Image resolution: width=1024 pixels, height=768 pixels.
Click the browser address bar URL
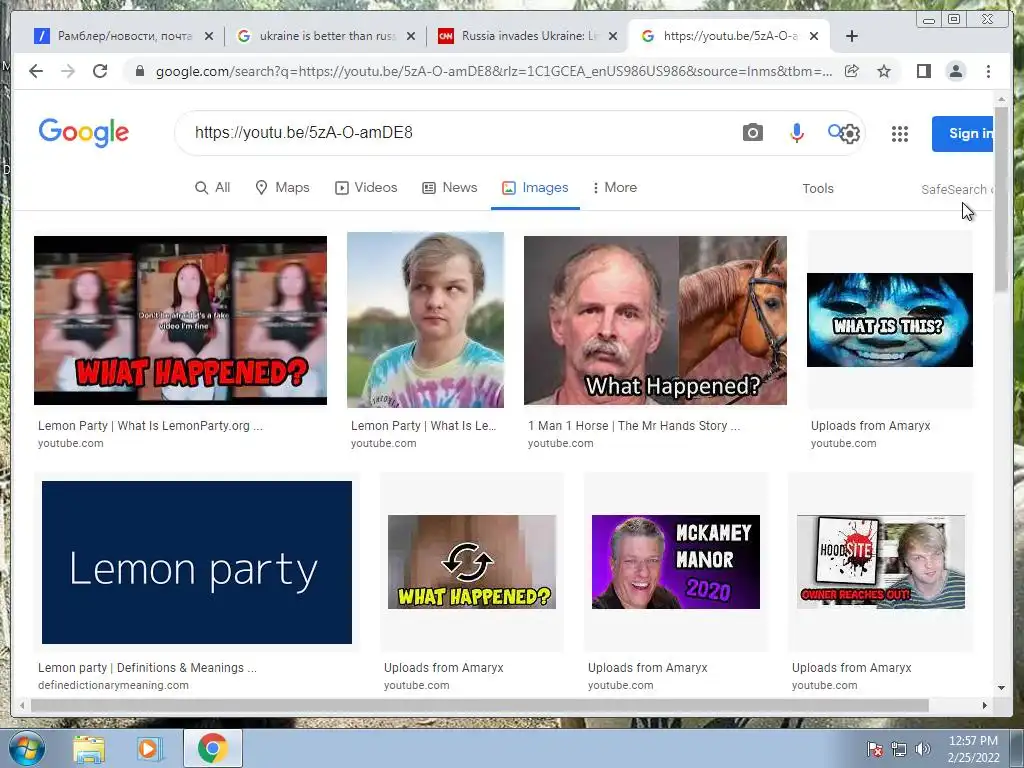tap(494, 71)
